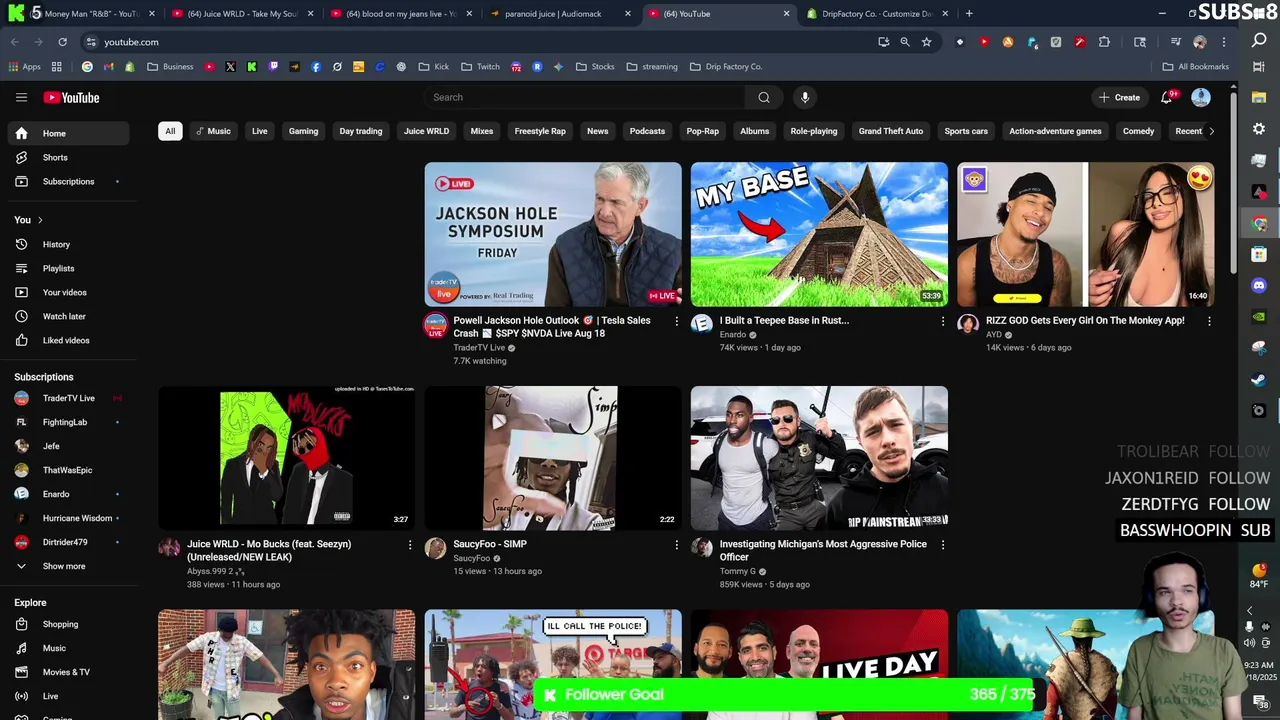This screenshot has width=1280, height=720.
Task: Open more options for Teepee Base video
Action: click(x=942, y=321)
